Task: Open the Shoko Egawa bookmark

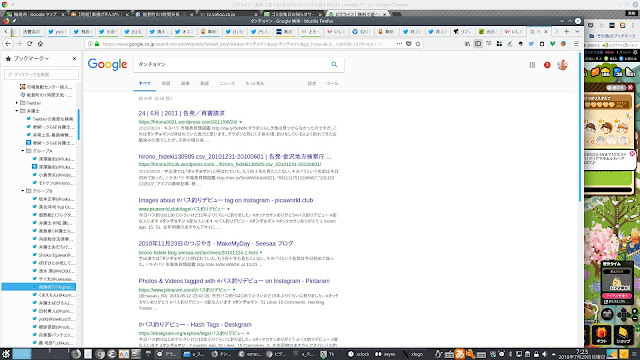Action: click(x=53, y=255)
